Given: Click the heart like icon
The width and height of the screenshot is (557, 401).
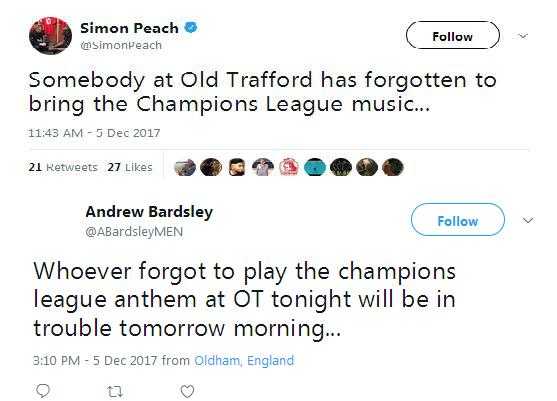Looking at the screenshot, I should click(x=187, y=391).
